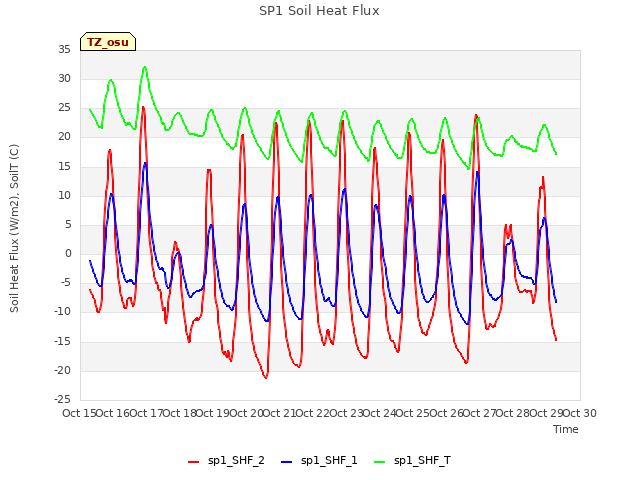This screenshot has width=640, height=480.
Task: Click the -20 y-axis tick value
Action: point(62,370)
